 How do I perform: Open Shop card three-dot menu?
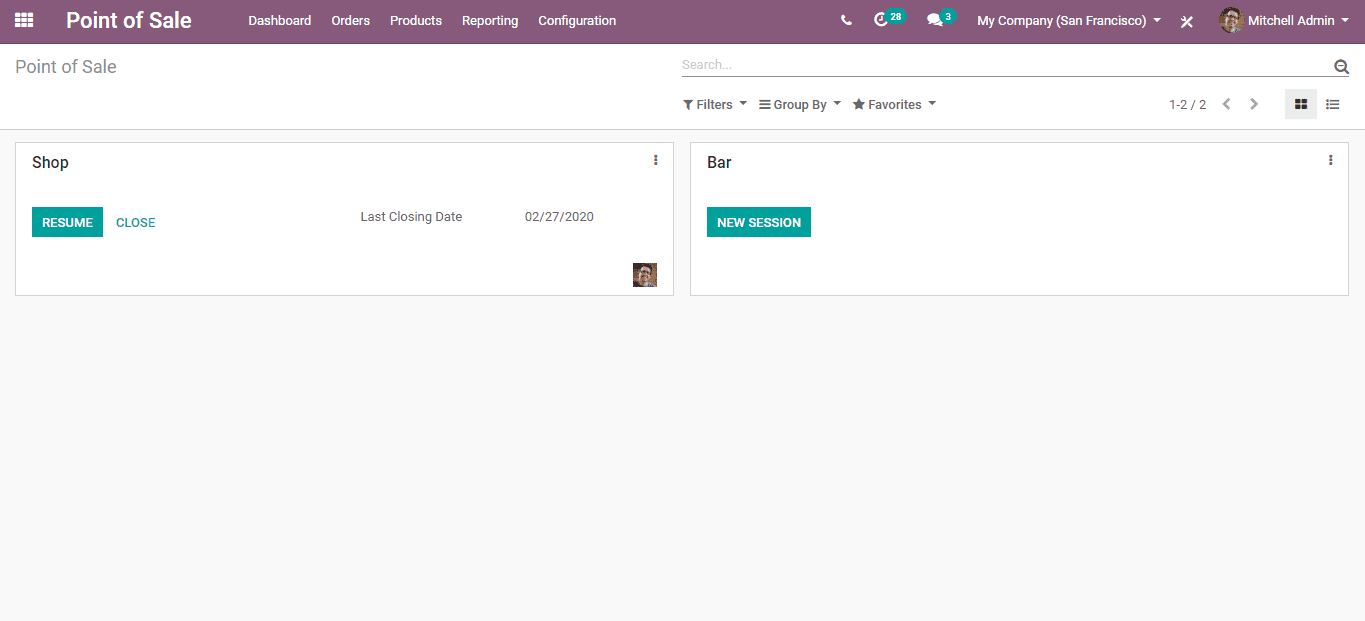[656, 160]
